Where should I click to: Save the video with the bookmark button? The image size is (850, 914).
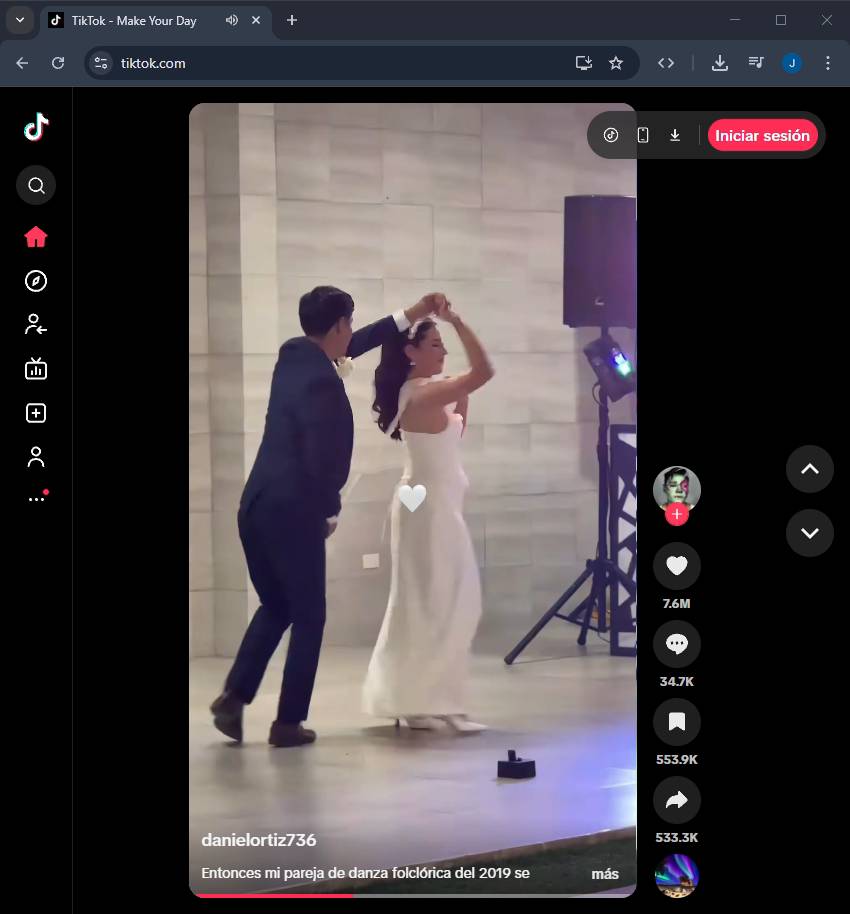tap(676, 722)
